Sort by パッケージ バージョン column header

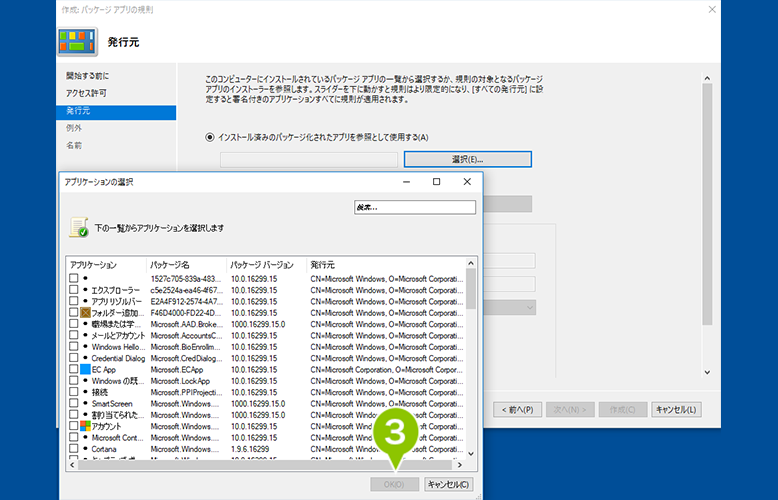[266, 265]
